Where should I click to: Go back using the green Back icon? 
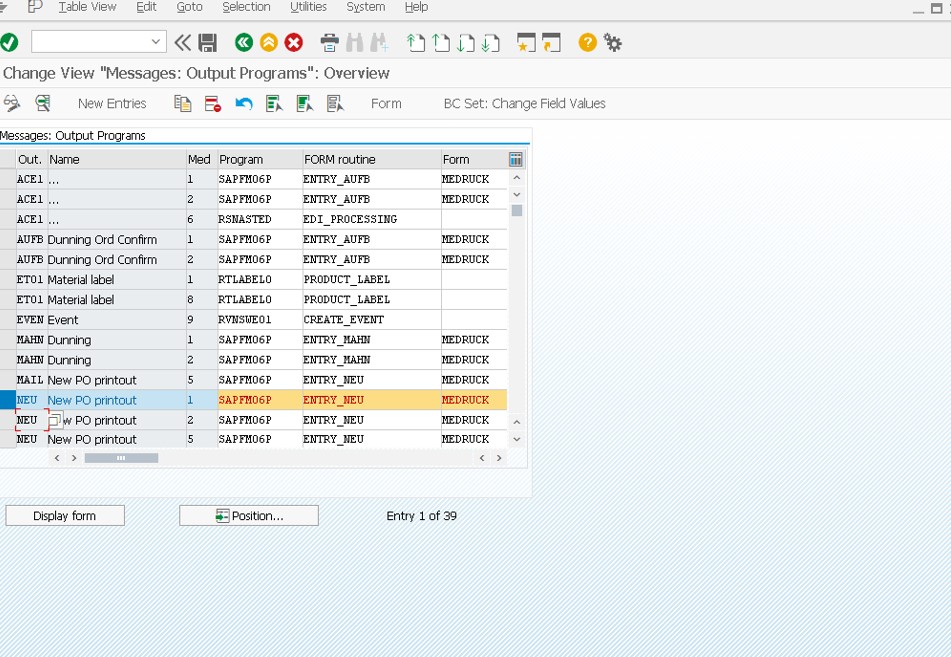tap(244, 42)
